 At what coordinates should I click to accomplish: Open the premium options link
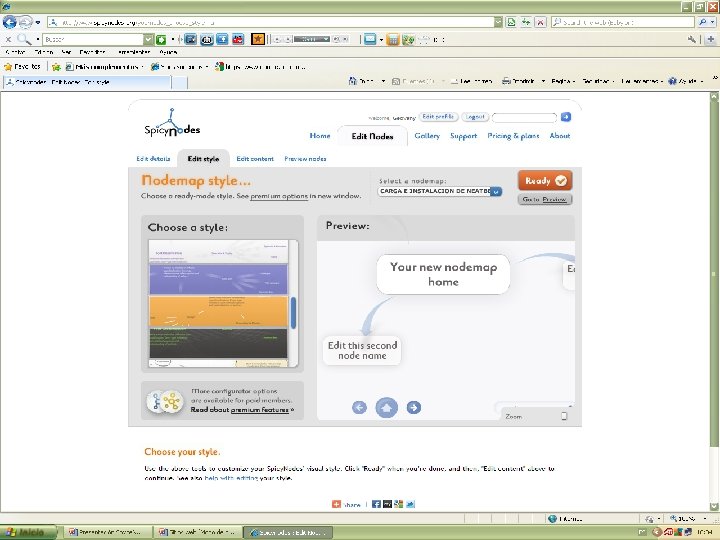tap(279, 196)
